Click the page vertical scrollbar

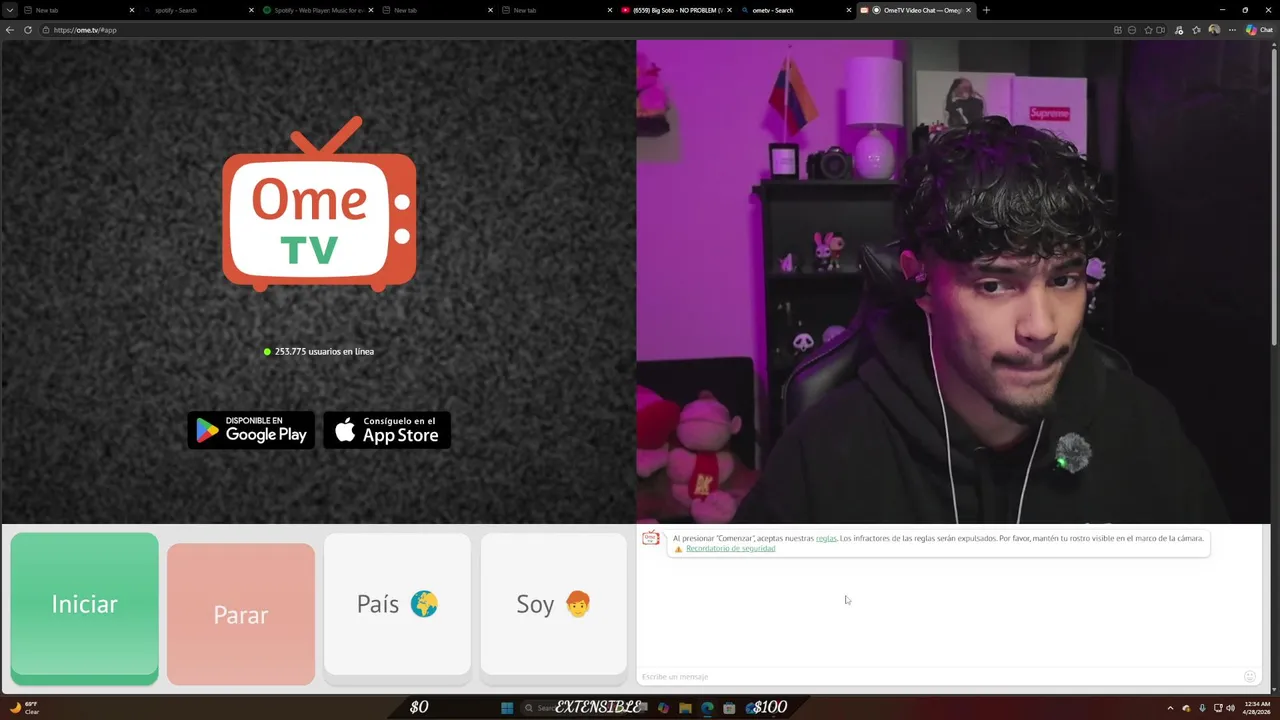(x=1274, y=200)
